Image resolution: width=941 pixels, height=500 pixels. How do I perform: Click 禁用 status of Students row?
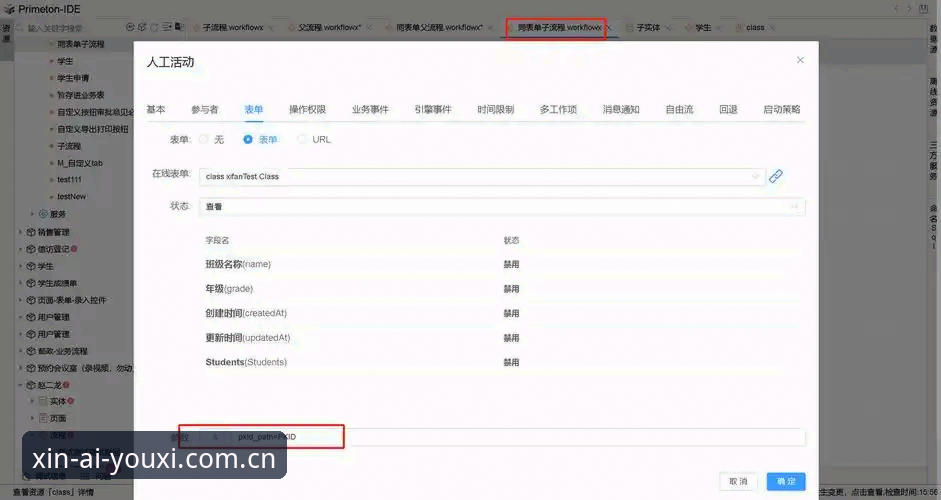pyautogui.click(x=511, y=363)
